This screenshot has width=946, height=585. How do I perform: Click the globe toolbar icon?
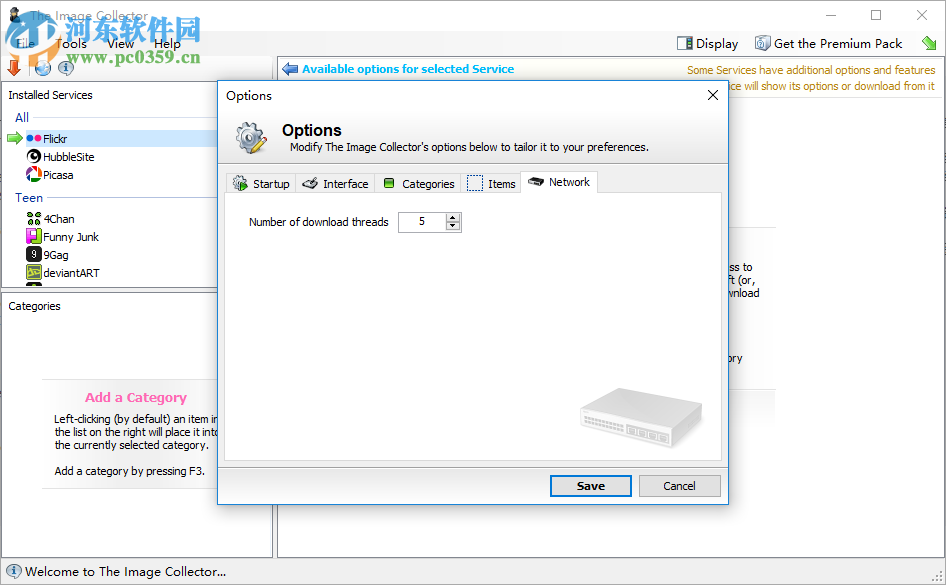(42, 68)
